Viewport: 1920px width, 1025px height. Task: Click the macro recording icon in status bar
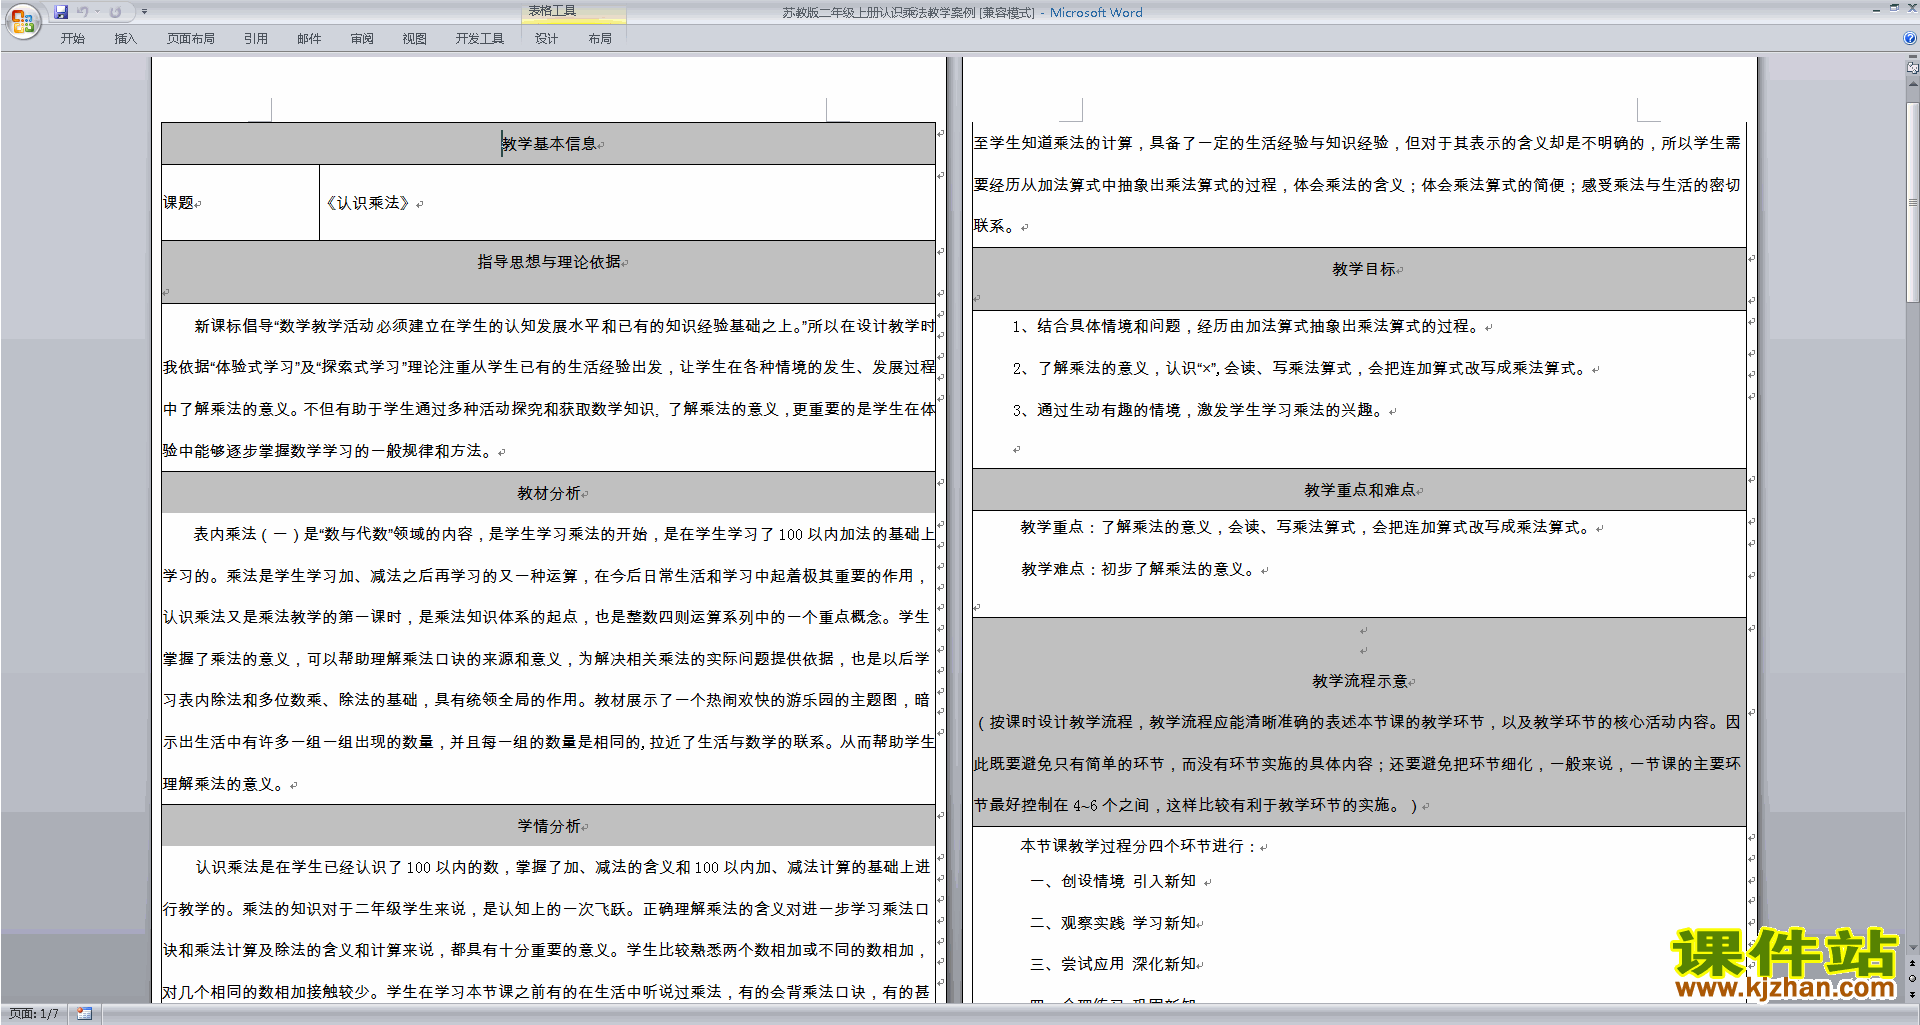85,1014
